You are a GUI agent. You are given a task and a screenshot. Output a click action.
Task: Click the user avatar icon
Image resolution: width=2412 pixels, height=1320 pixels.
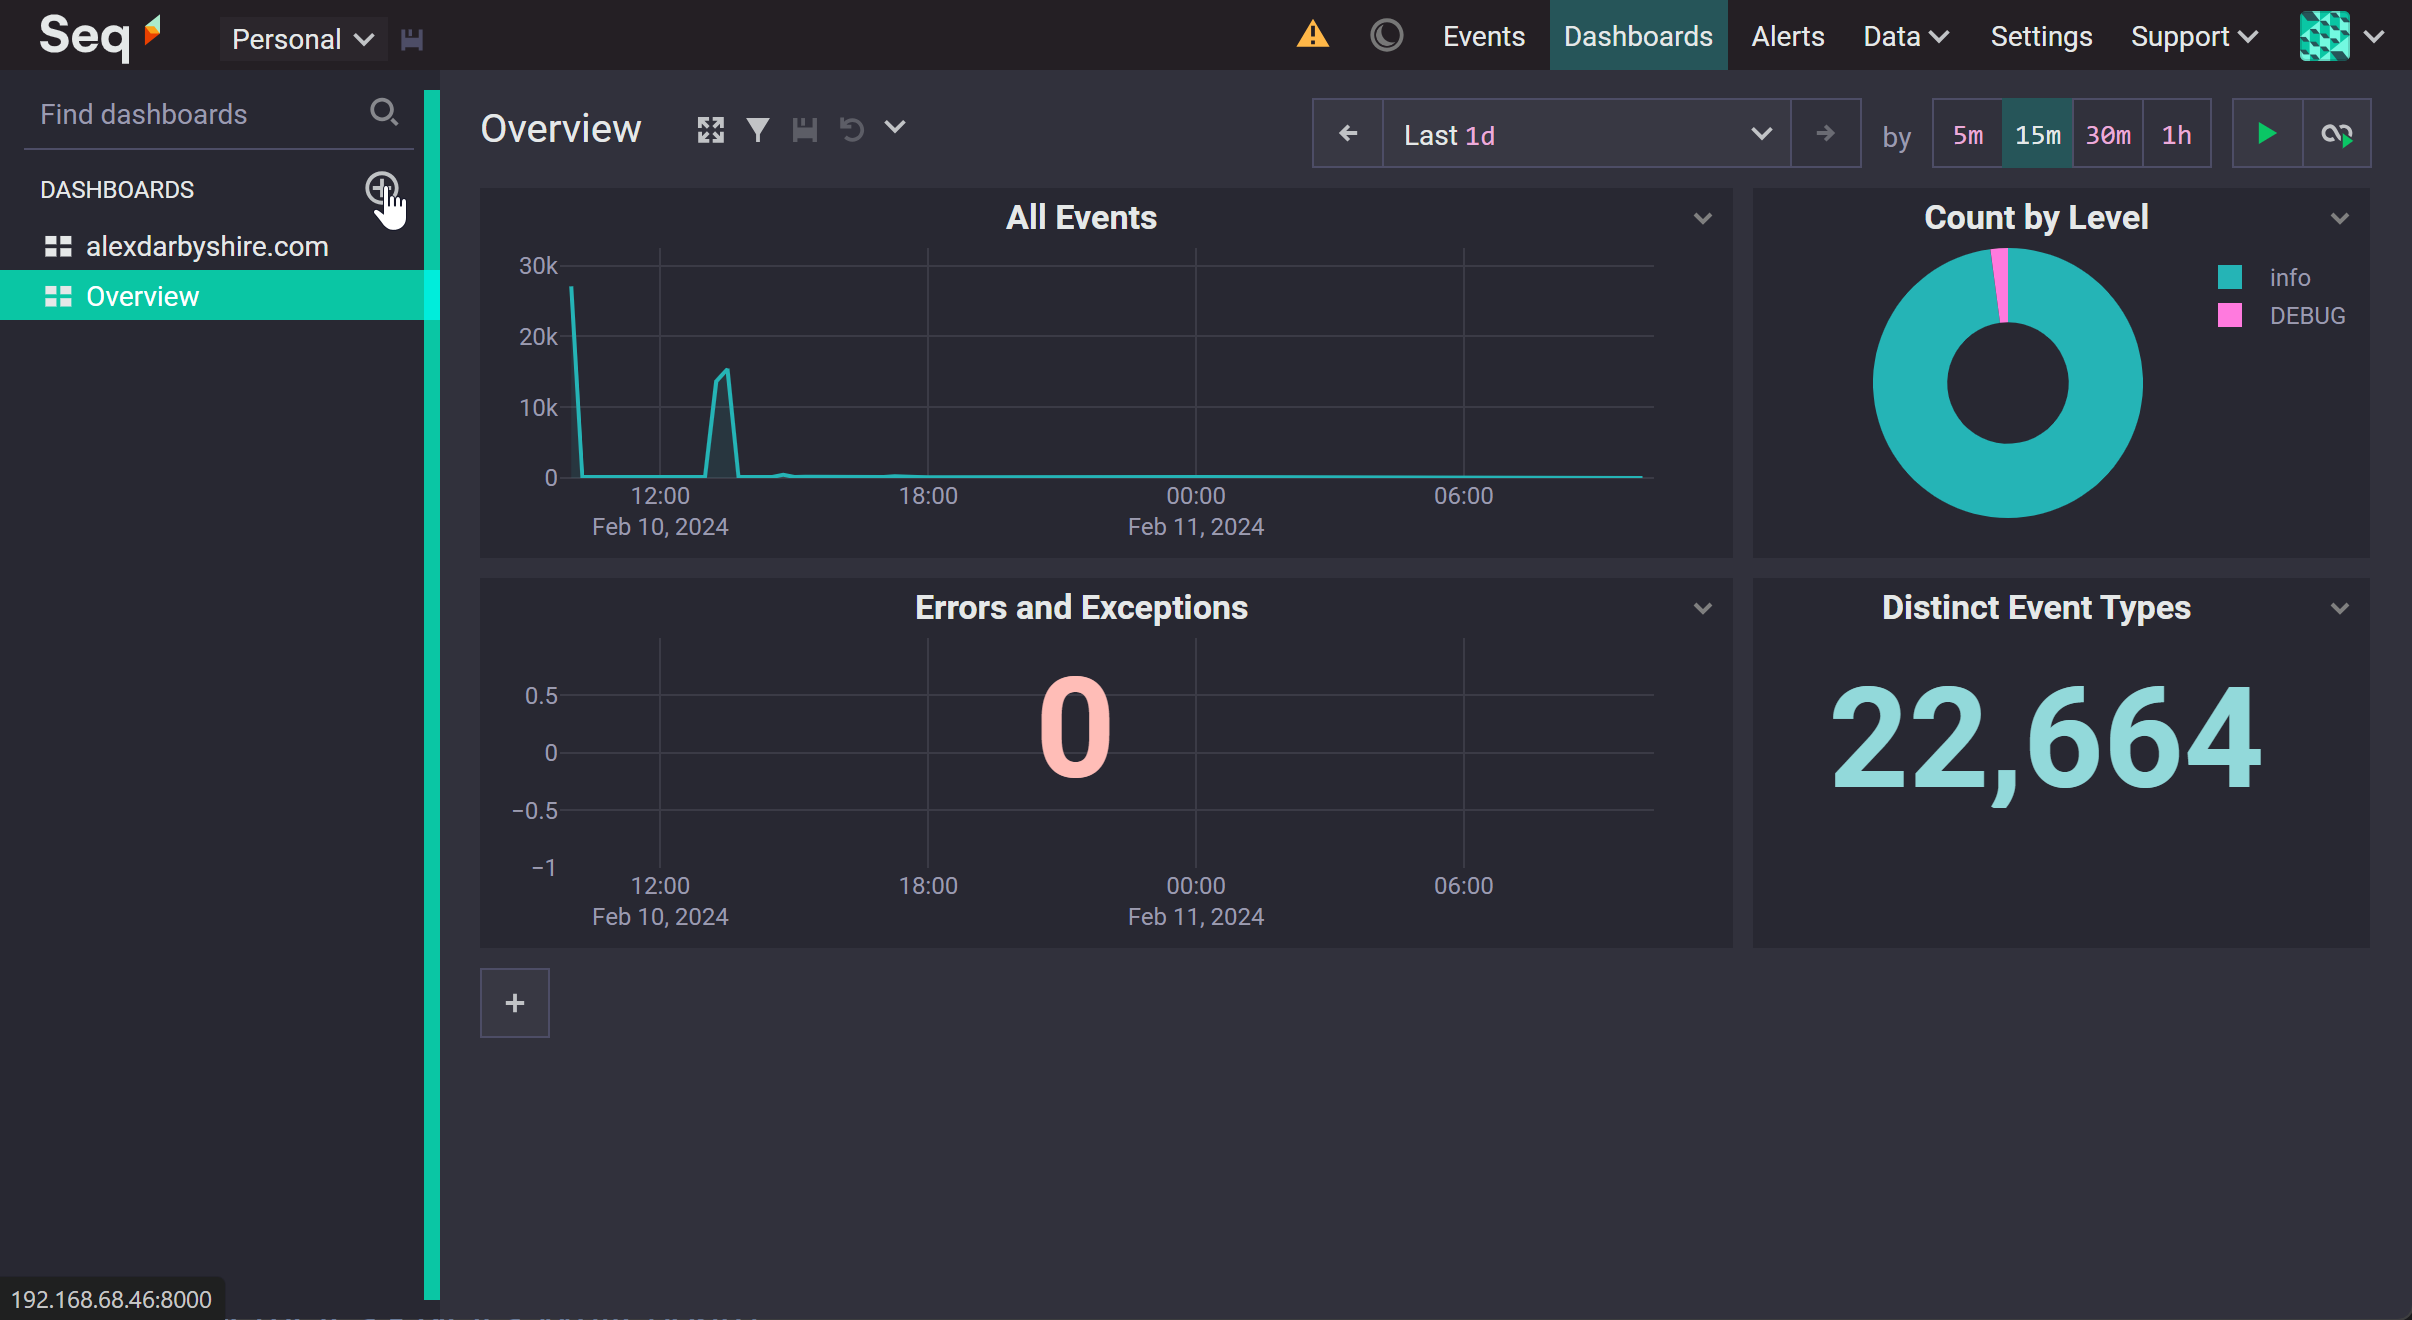[2324, 36]
